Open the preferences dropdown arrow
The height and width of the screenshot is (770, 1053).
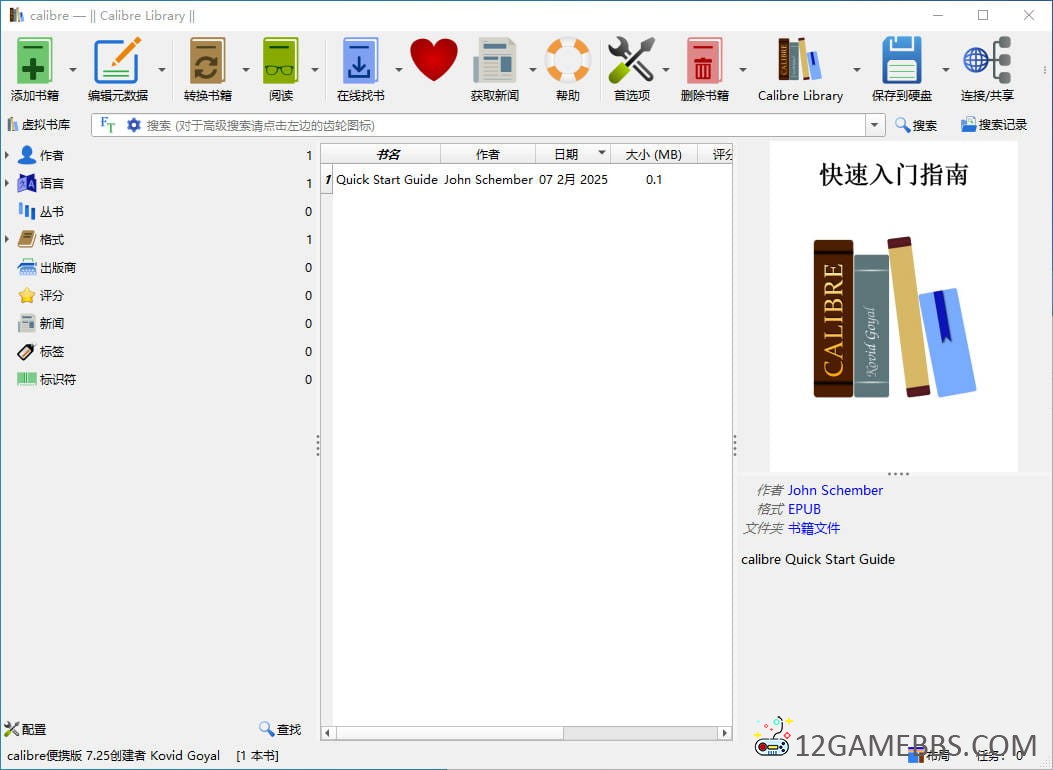(x=666, y=69)
